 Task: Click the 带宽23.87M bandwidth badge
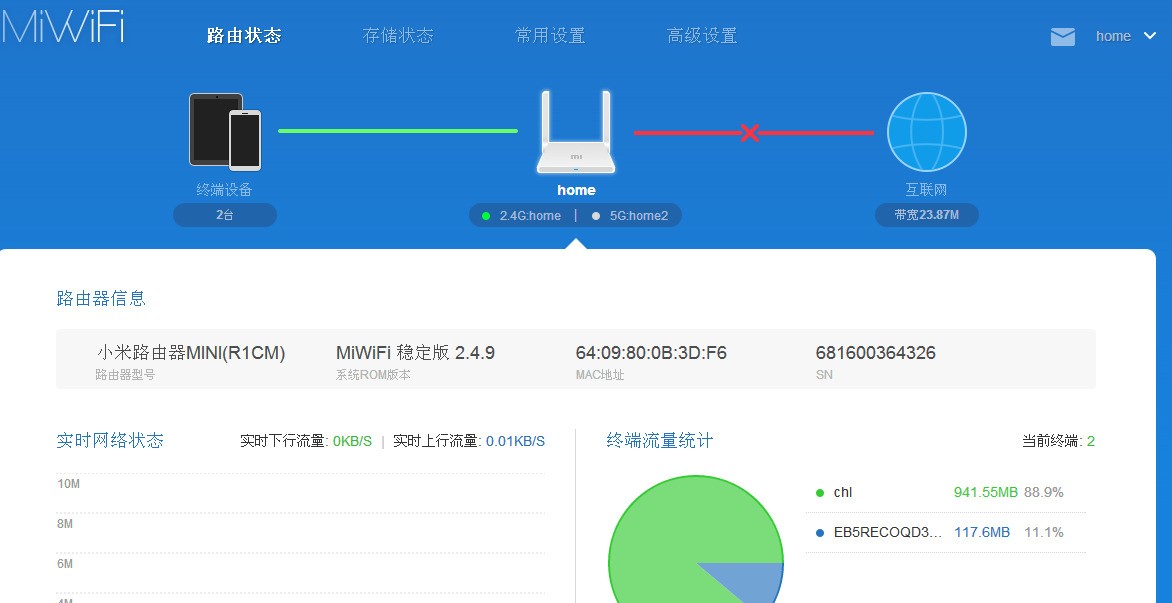pyautogui.click(x=926, y=214)
